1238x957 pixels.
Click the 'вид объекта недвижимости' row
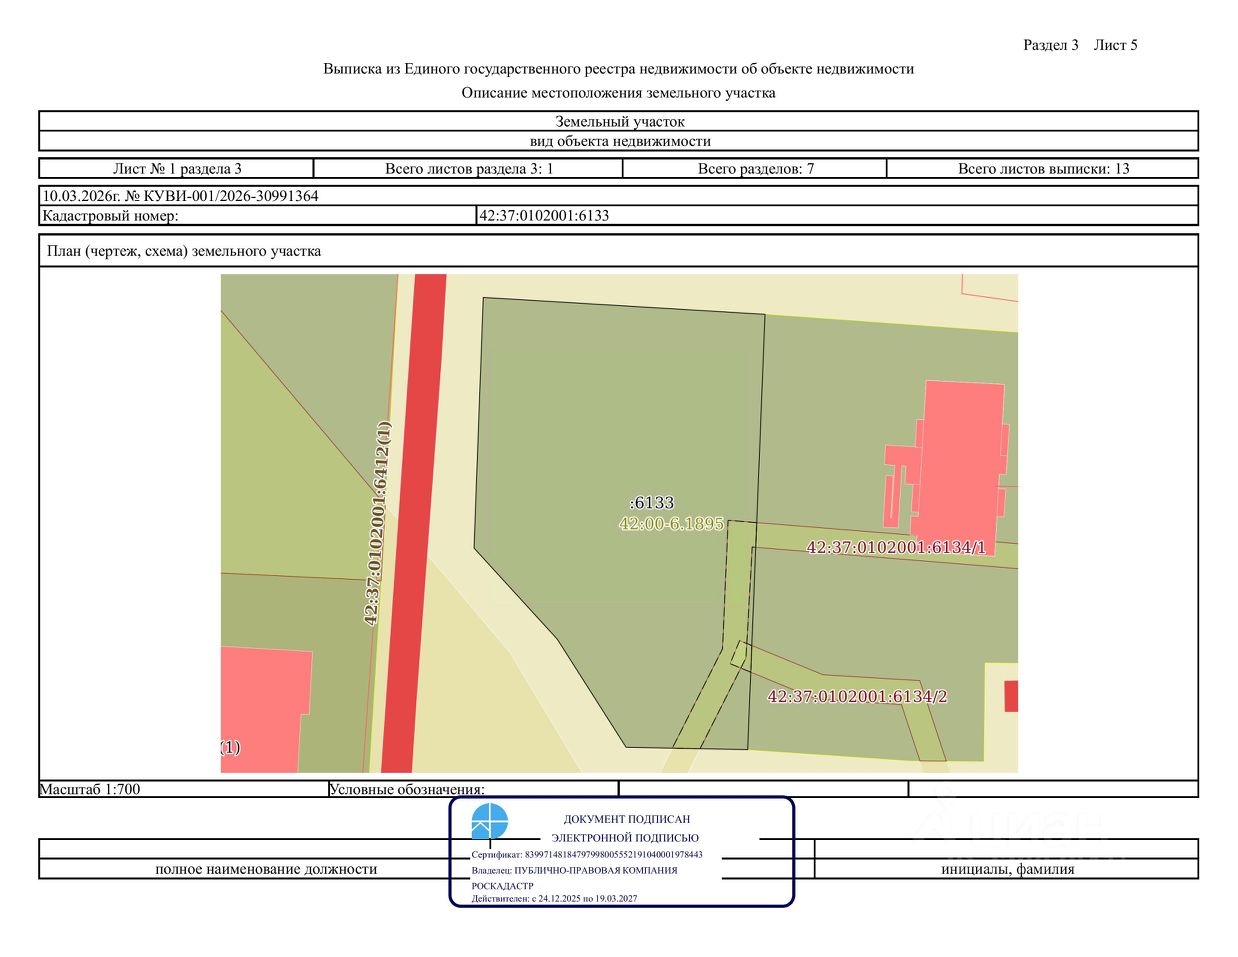click(619, 141)
